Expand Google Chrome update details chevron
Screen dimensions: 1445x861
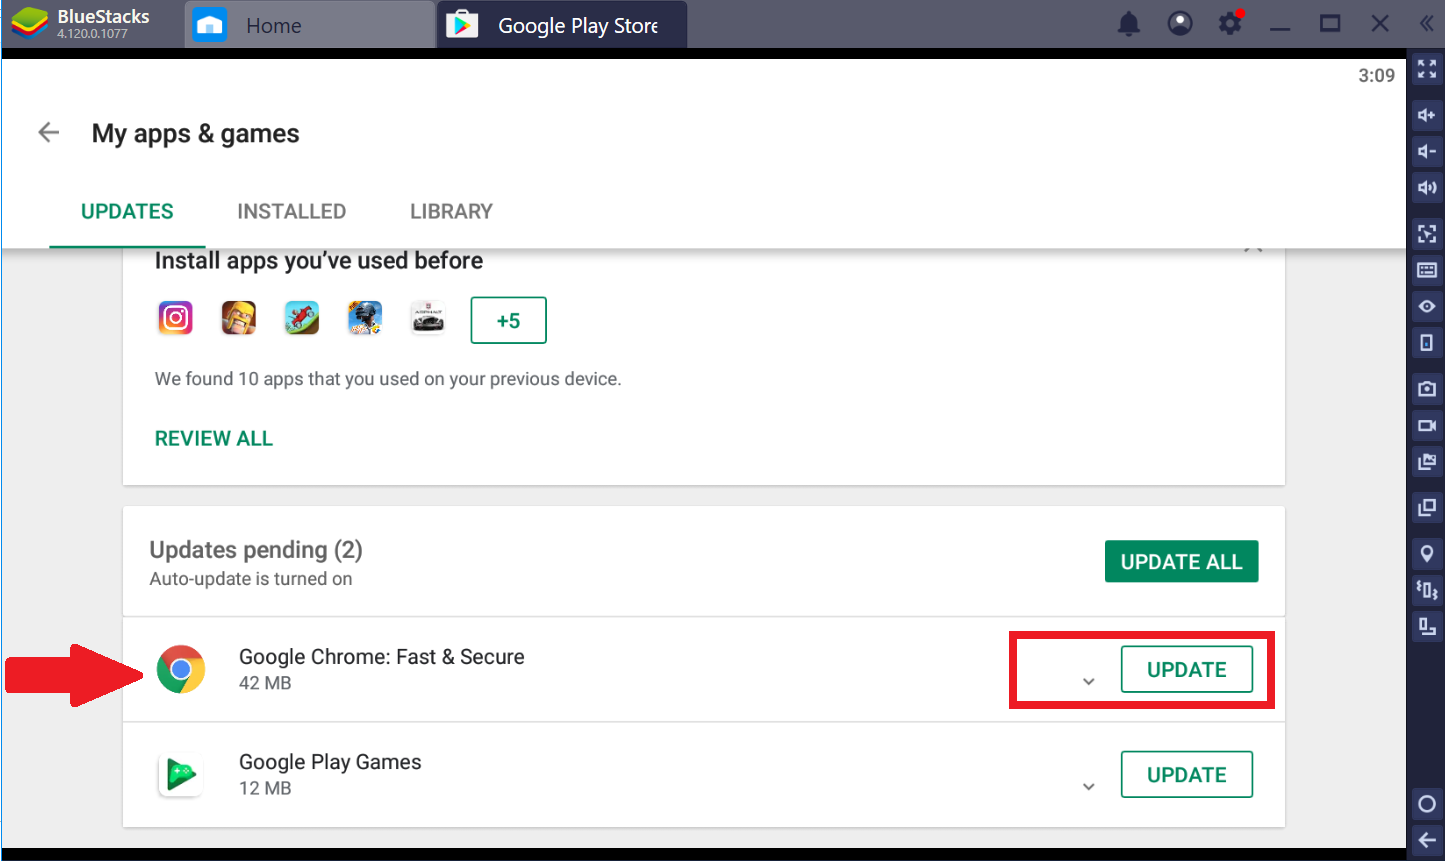pyautogui.click(x=1089, y=682)
